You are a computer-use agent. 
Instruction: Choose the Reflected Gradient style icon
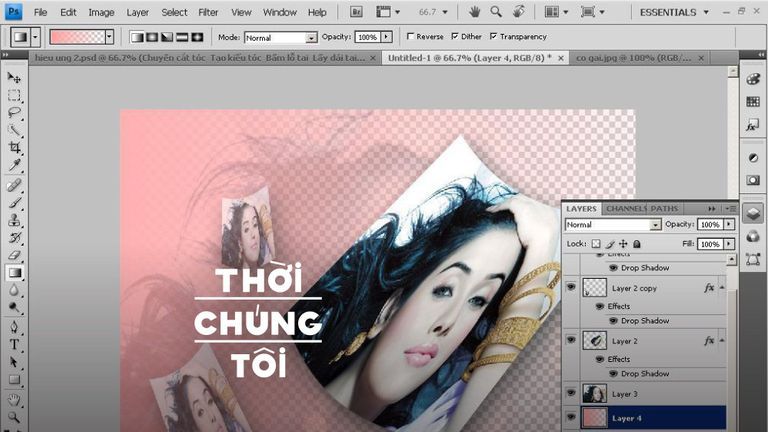pos(182,37)
